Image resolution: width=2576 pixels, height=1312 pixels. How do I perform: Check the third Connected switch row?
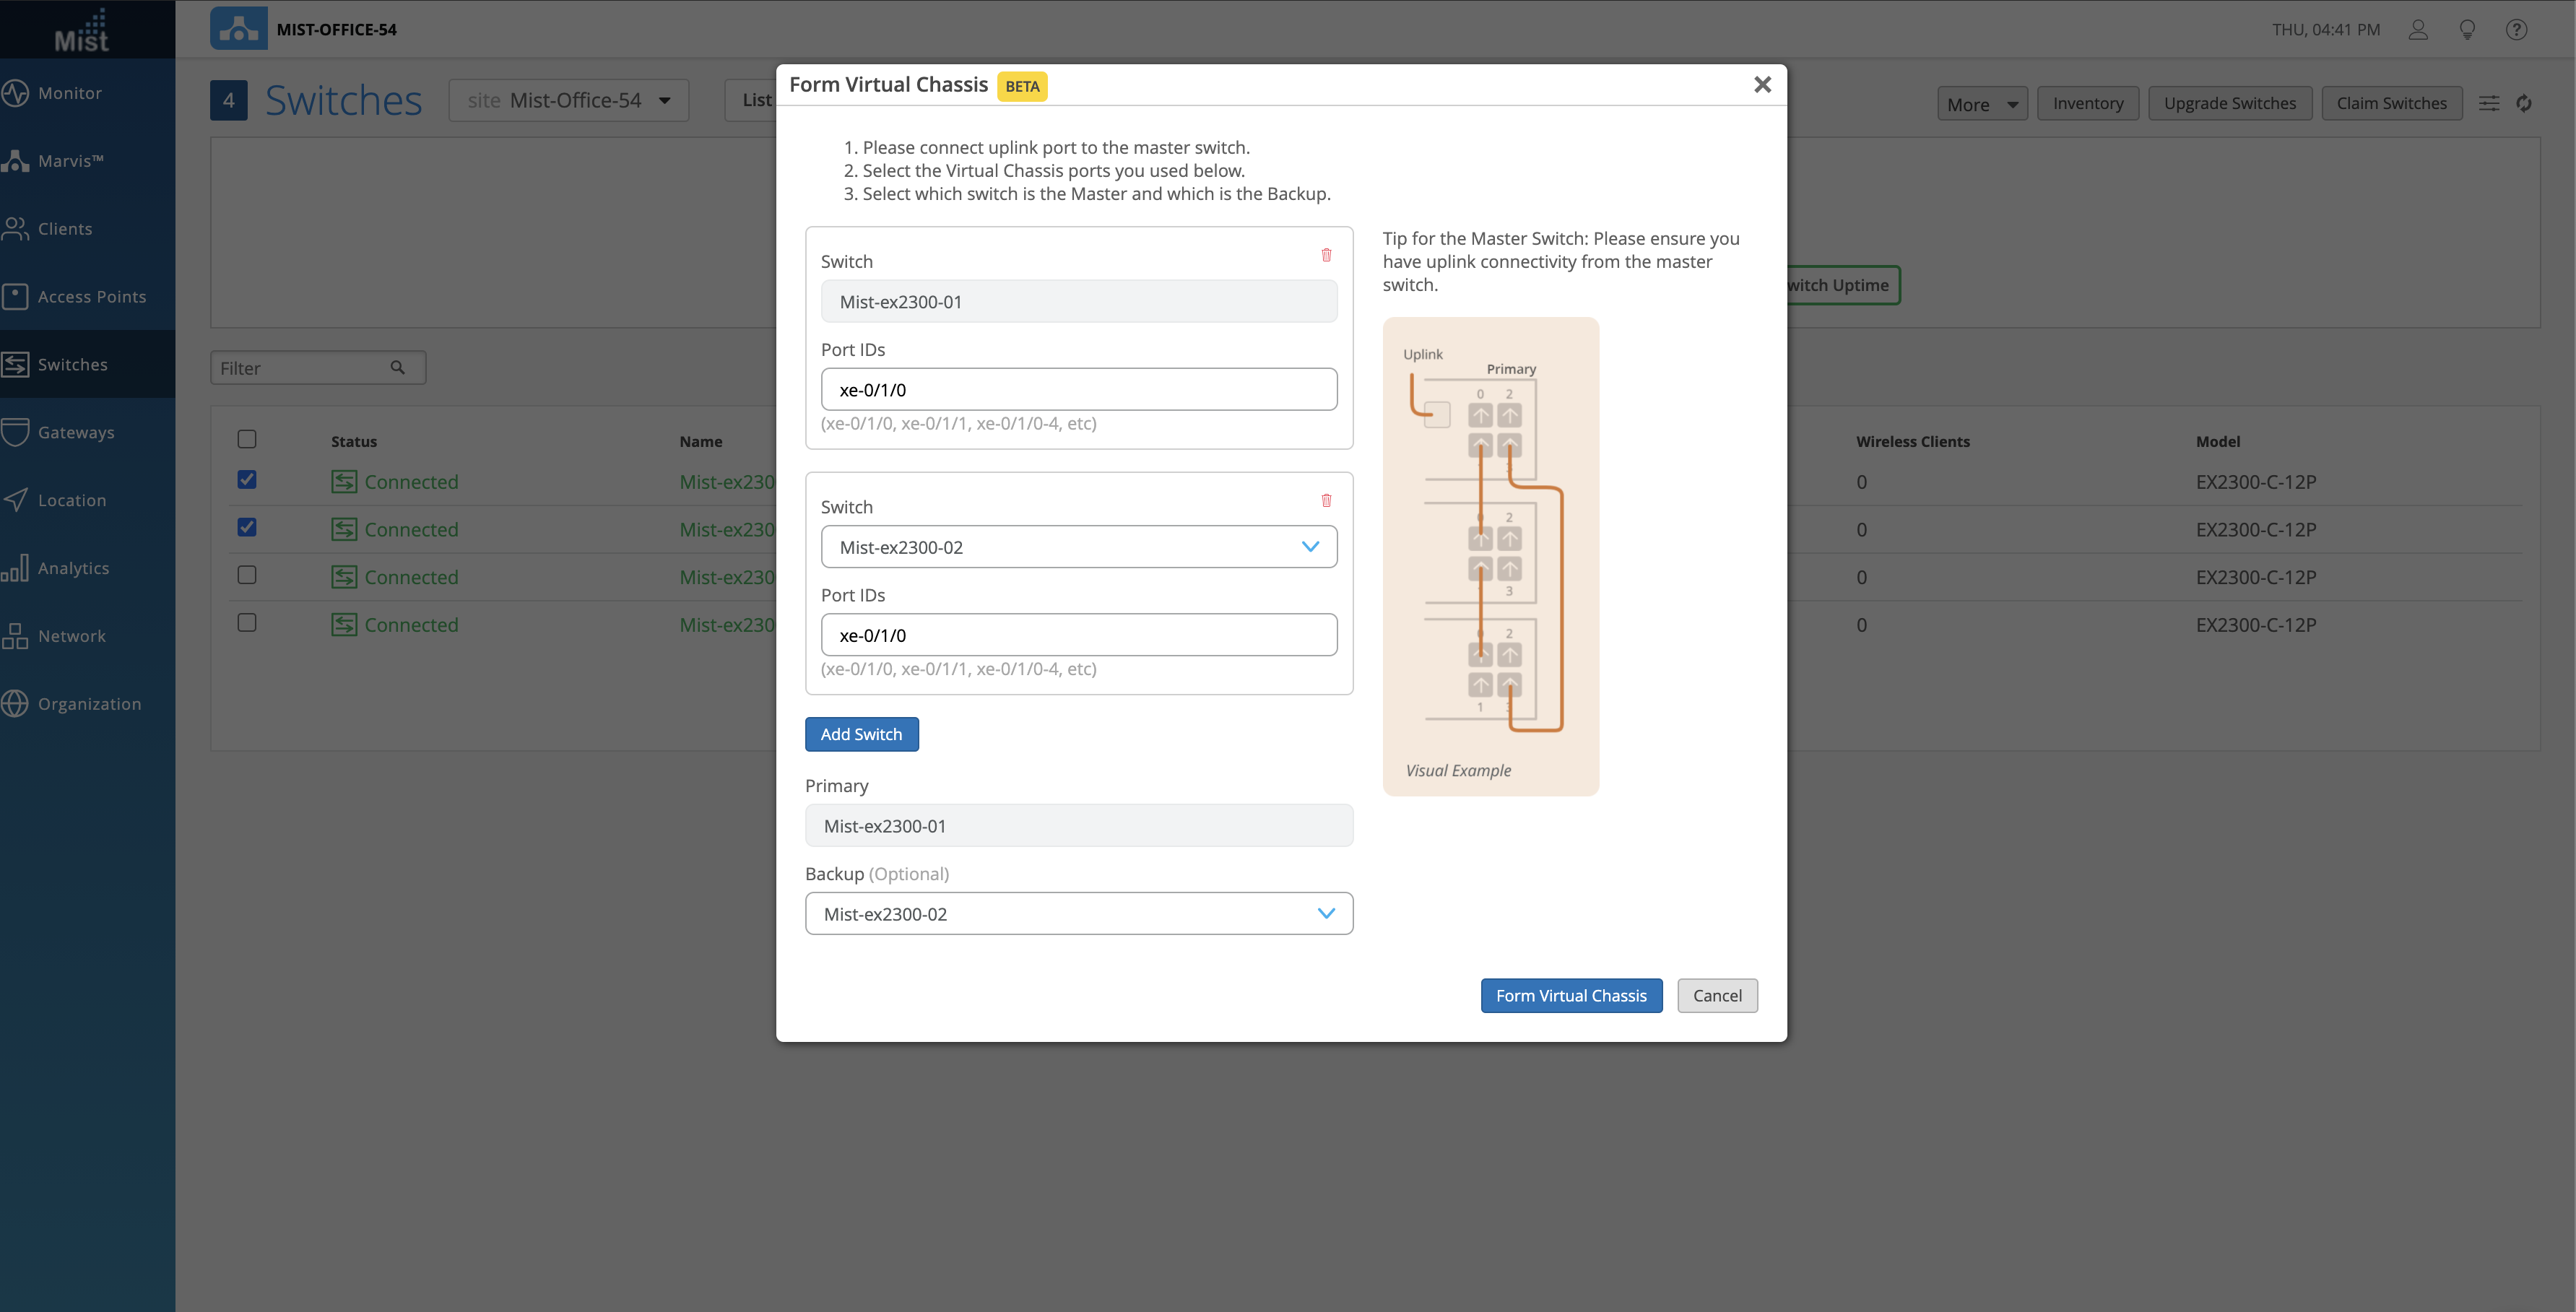click(247, 575)
